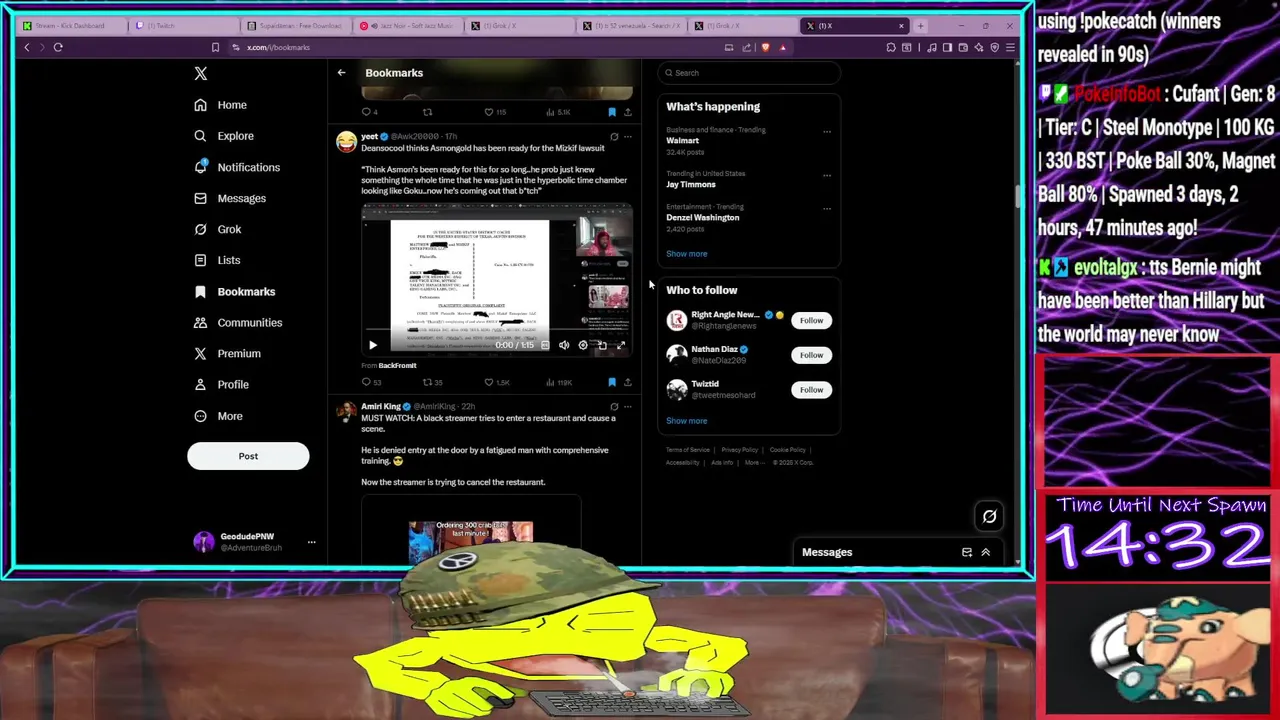The width and height of the screenshot is (1280, 720).
Task: Open Notifications in the sidebar
Action: (237, 167)
